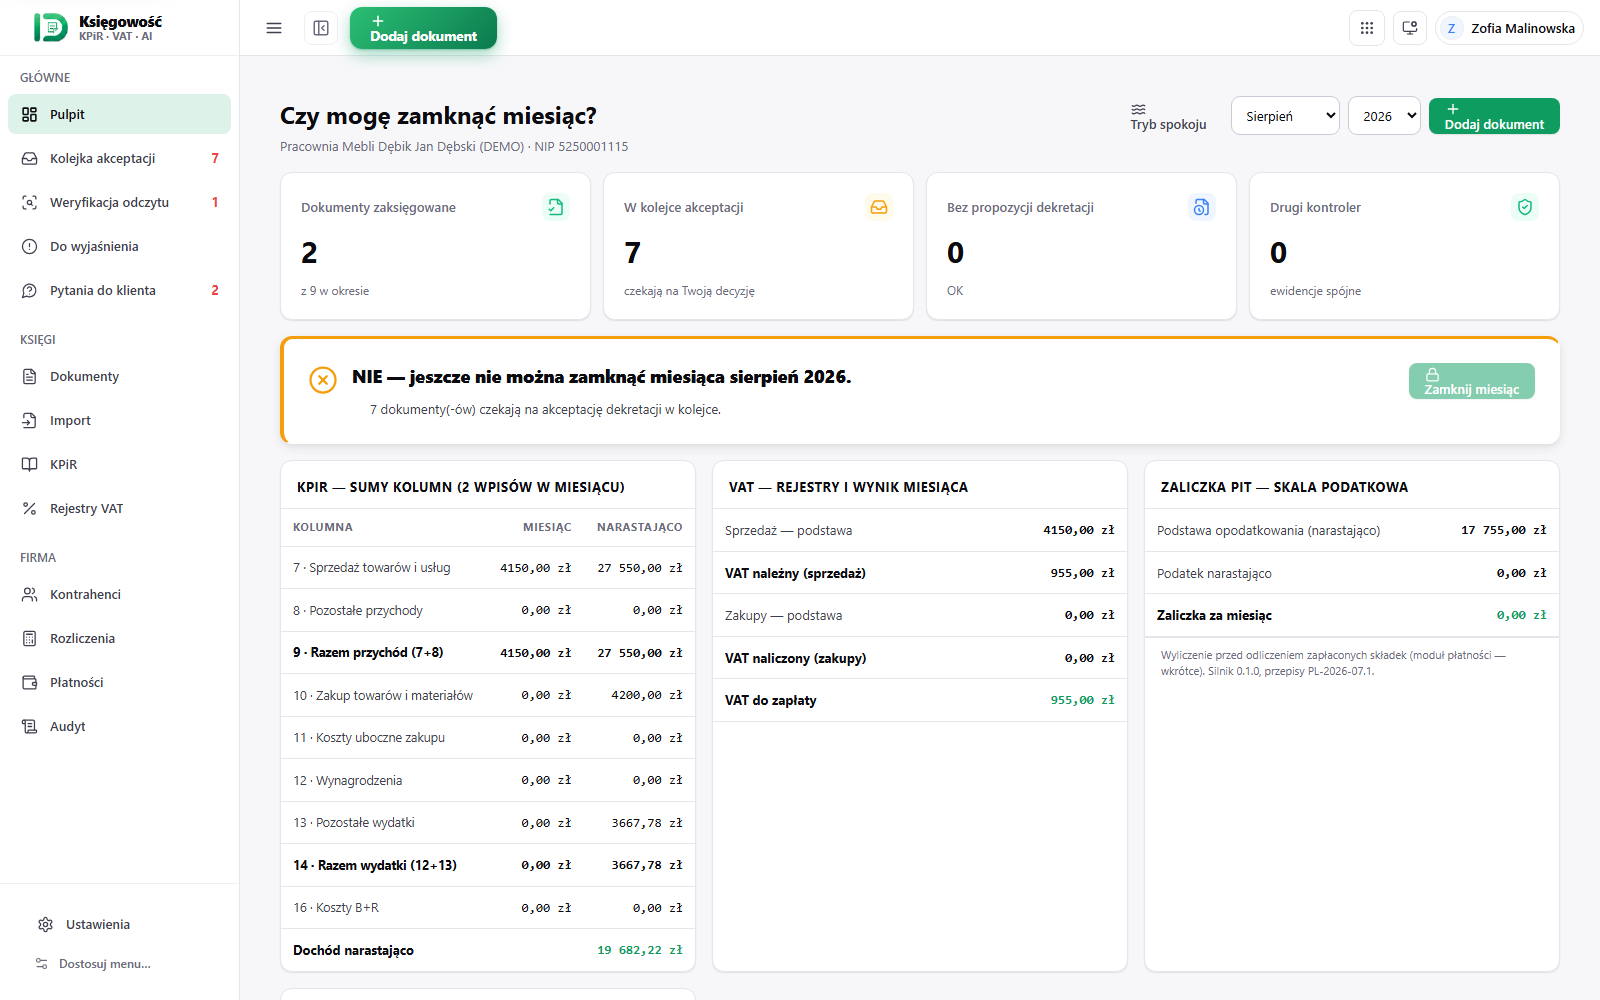Click the VAT do zapłaty amount 955,00 zł

click(x=1082, y=700)
